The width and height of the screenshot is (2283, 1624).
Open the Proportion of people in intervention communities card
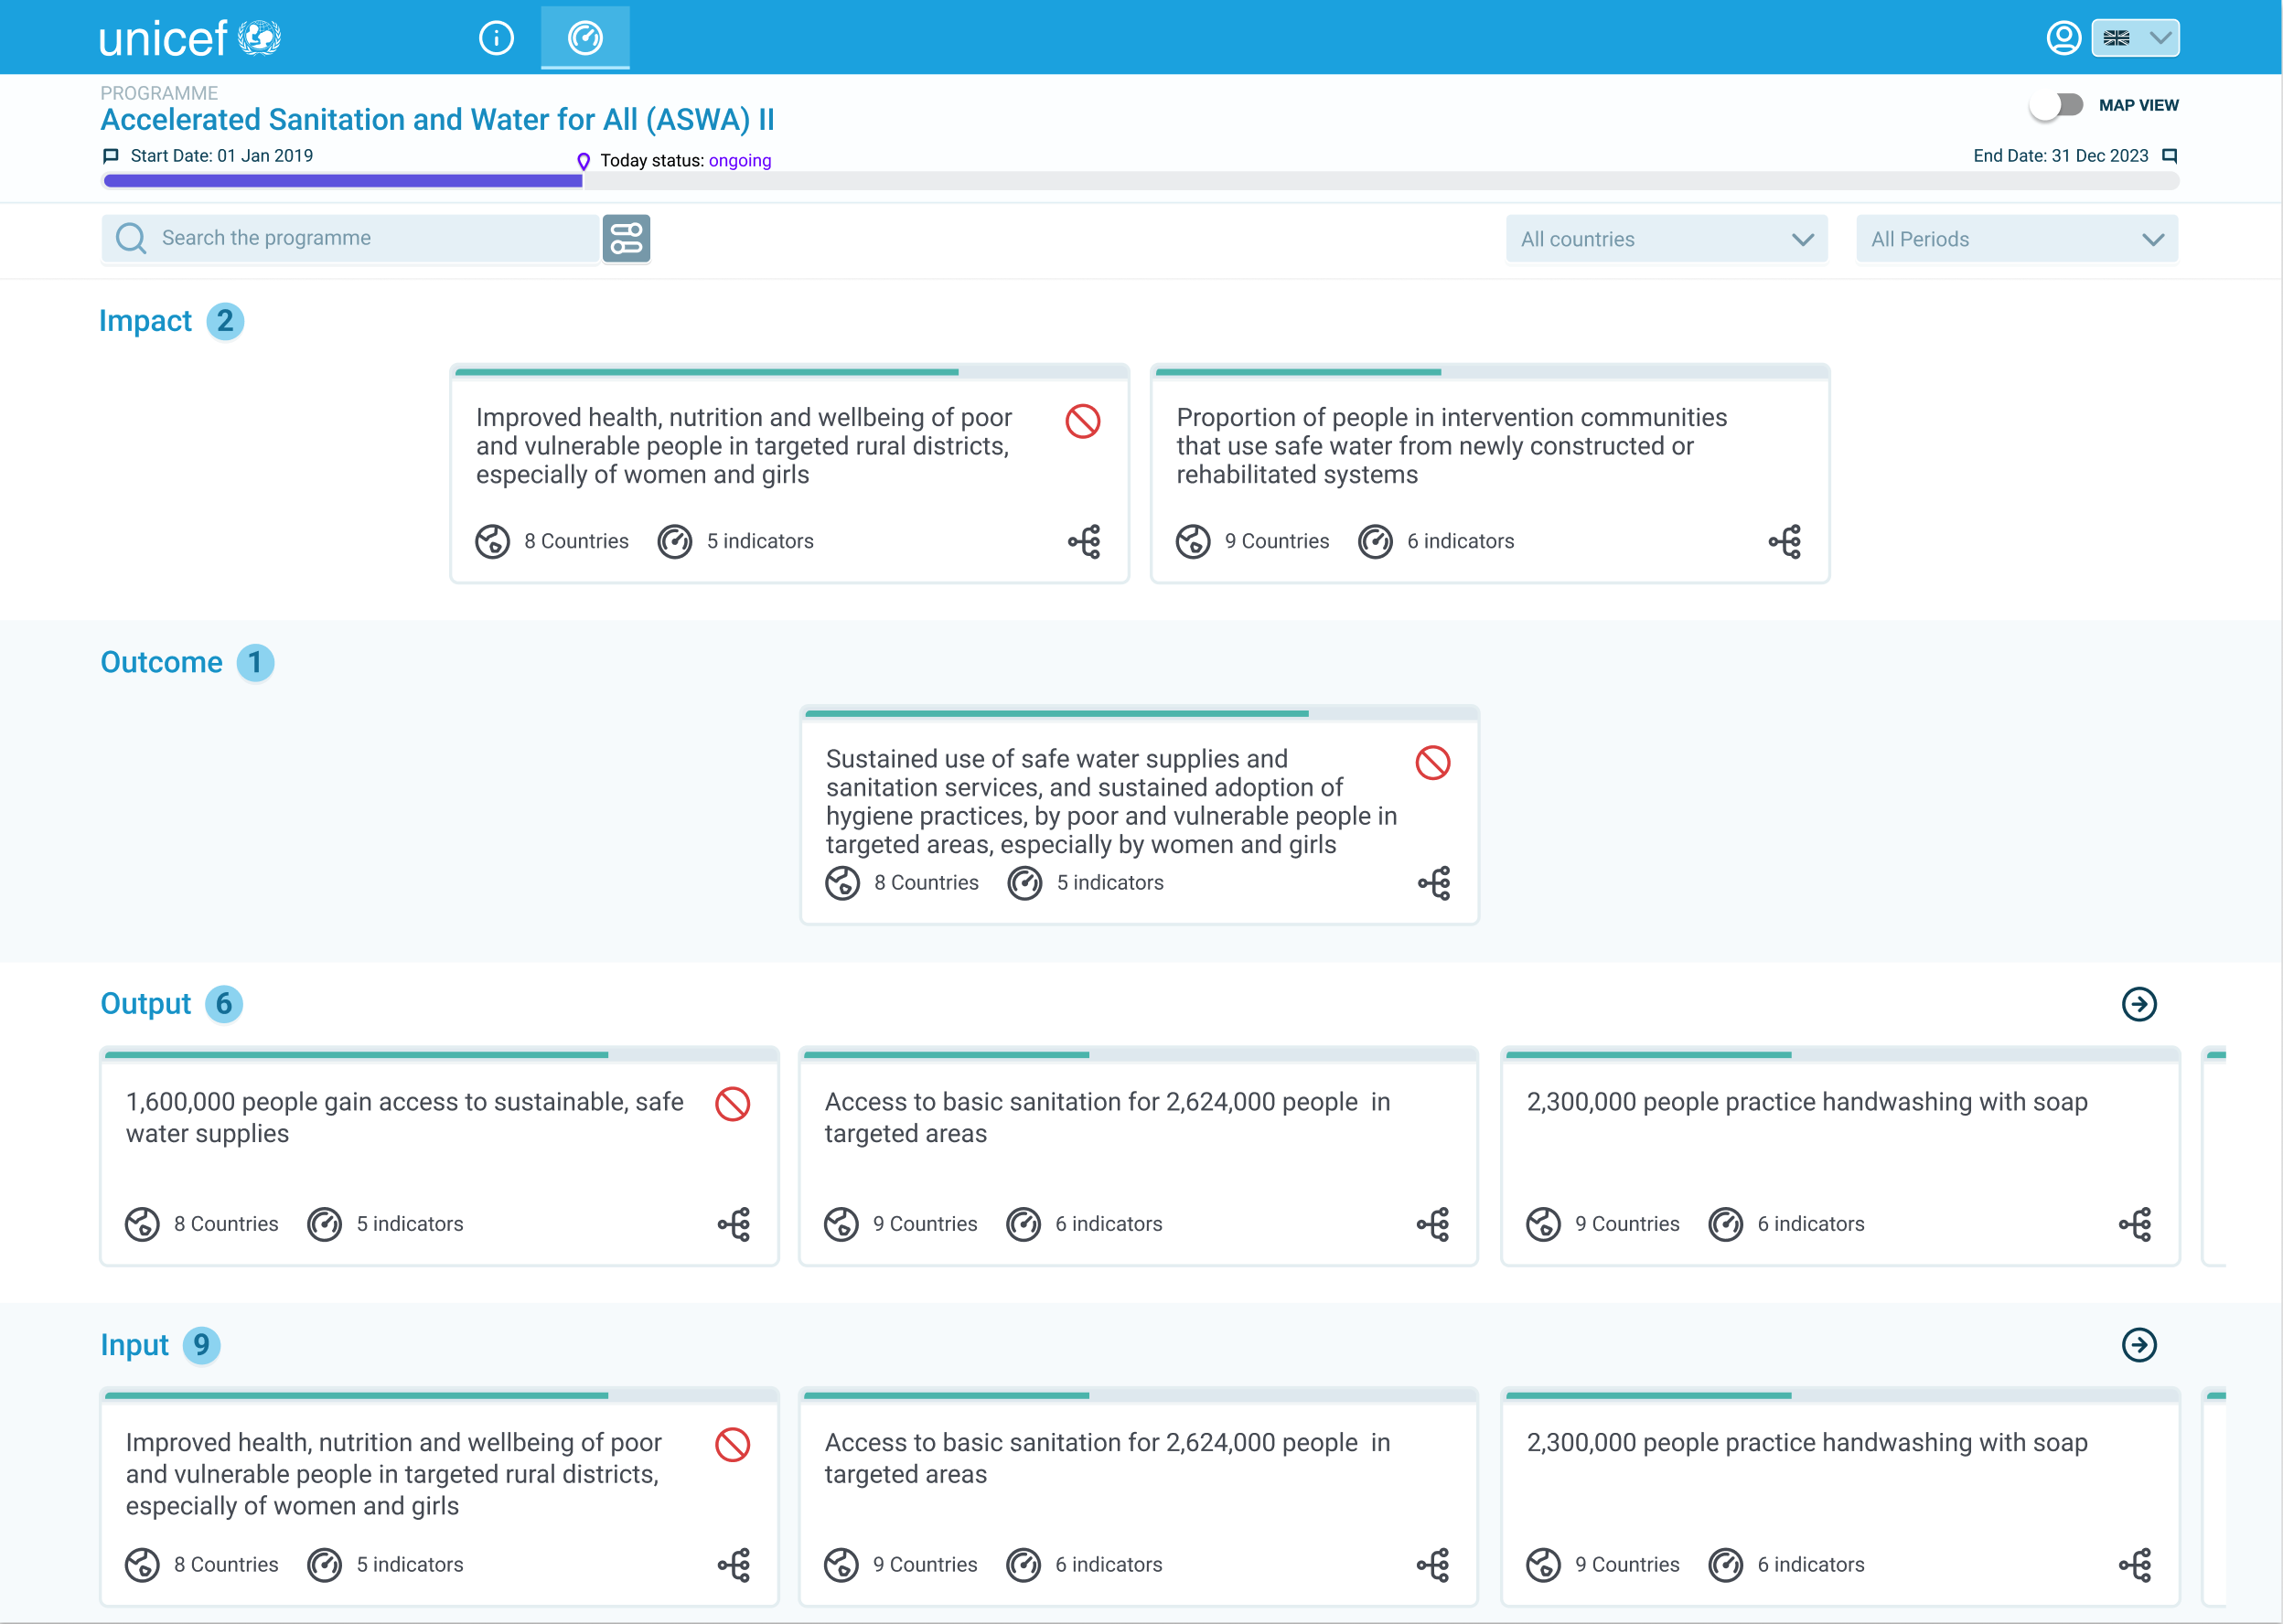point(1490,474)
